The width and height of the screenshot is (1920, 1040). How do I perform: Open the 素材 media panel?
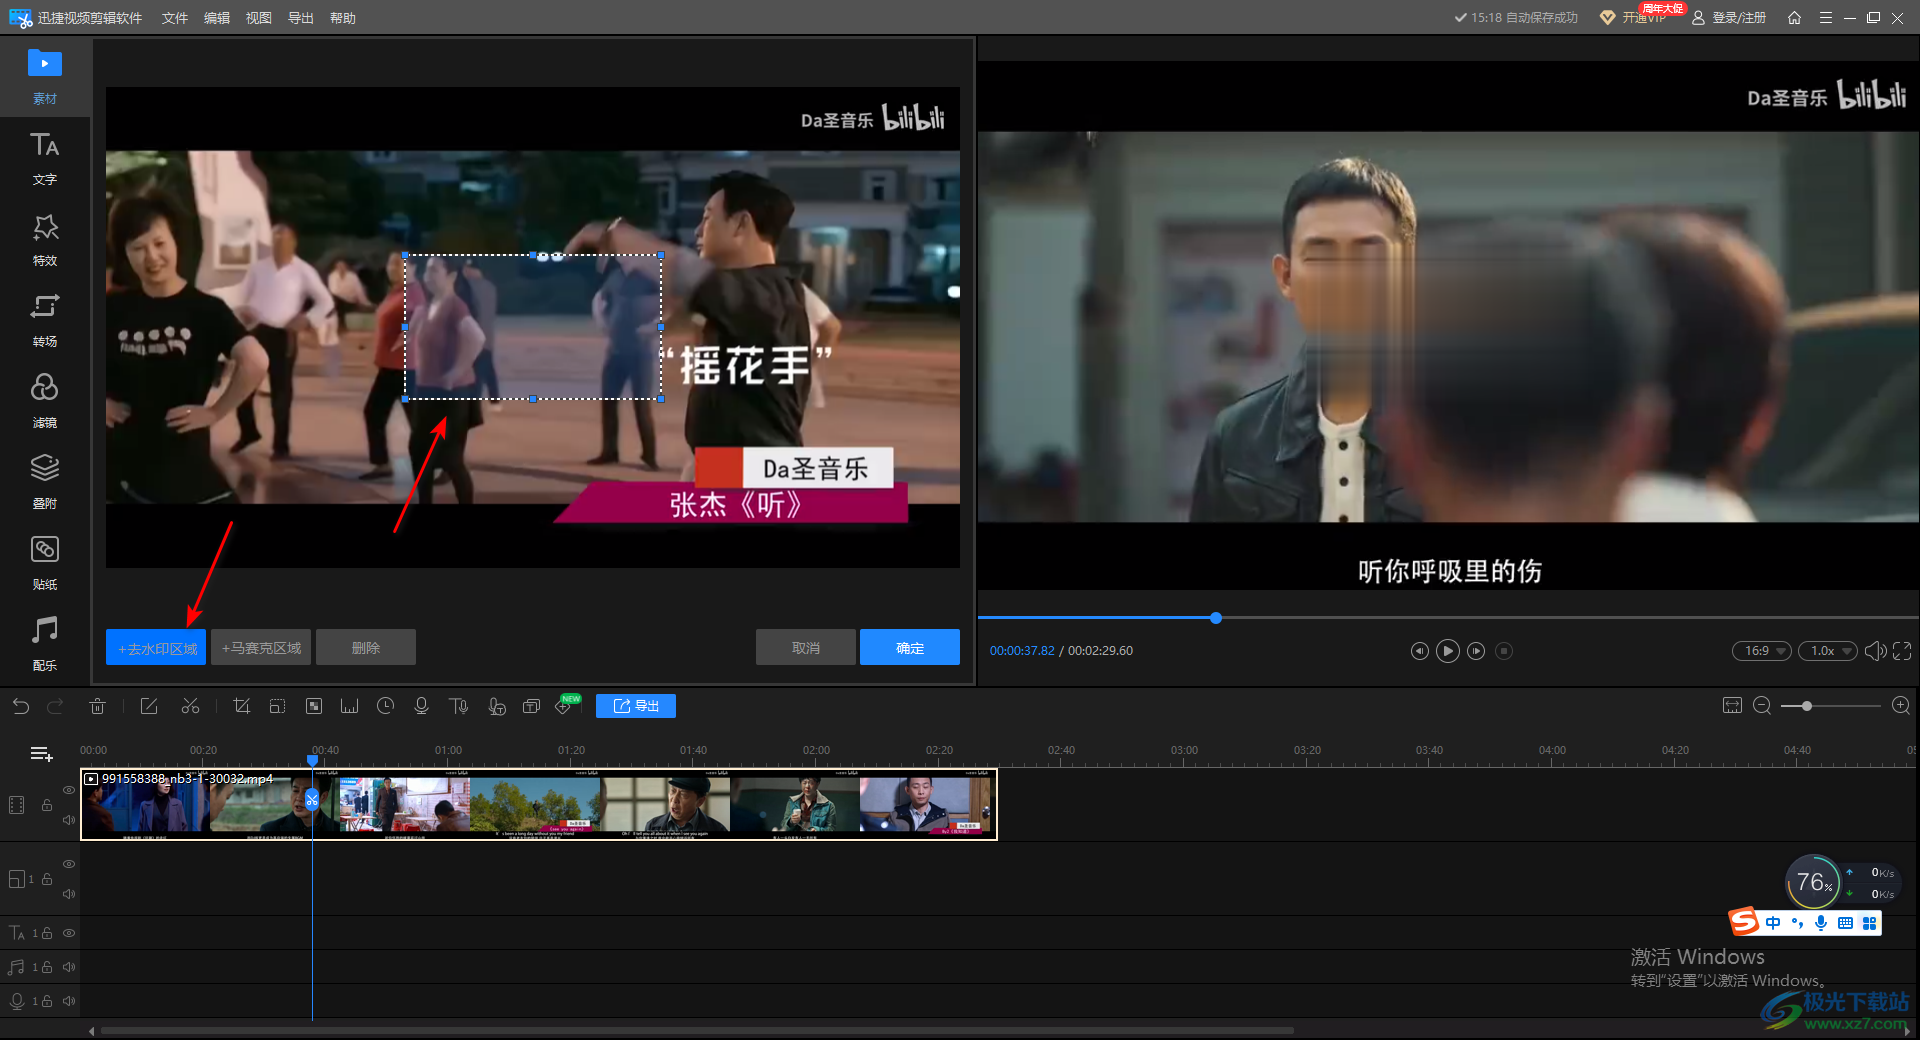pos(44,76)
